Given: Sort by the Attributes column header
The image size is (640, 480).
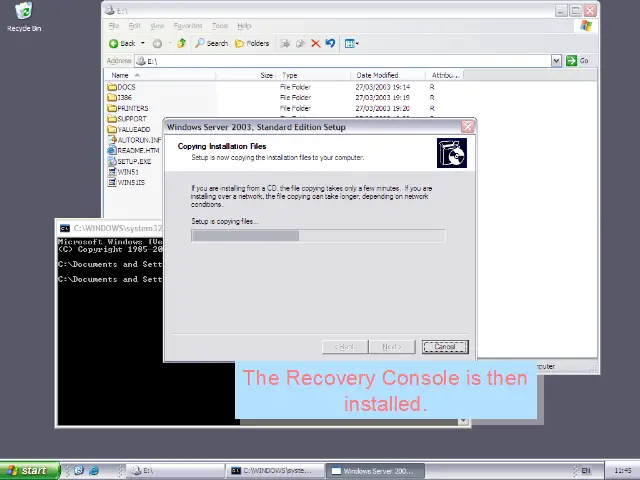Looking at the screenshot, I should (444, 75).
